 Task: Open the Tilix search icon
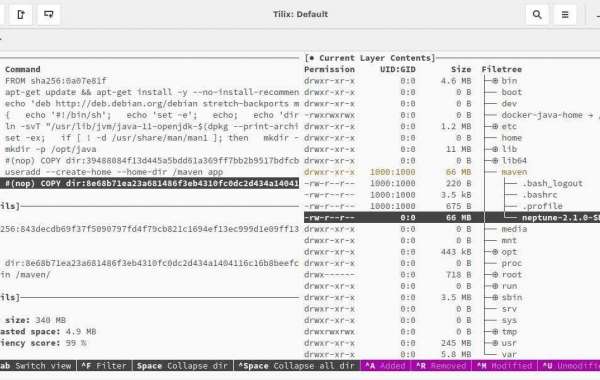(x=537, y=15)
